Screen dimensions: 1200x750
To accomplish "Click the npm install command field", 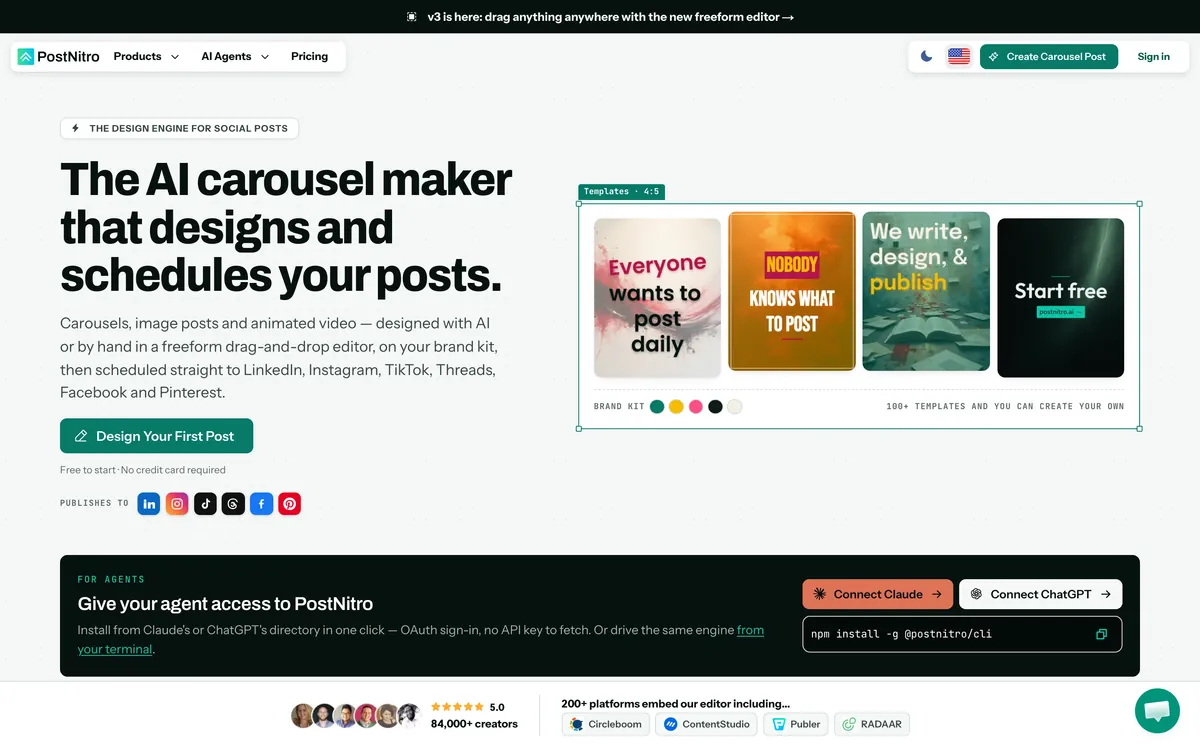I will (962, 634).
